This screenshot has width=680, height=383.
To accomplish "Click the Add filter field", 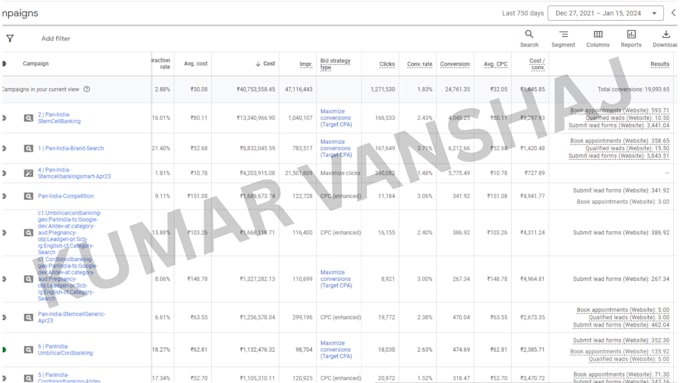I will pyautogui.click(x=56, y=39).
